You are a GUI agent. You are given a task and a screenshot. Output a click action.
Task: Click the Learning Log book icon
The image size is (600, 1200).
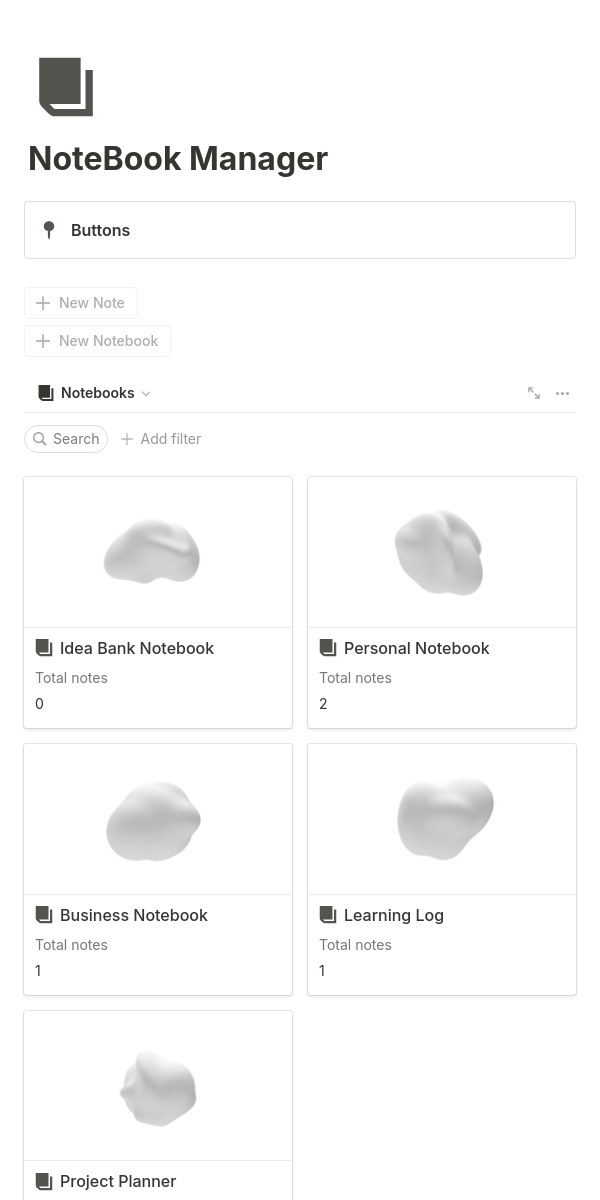coord(328,915)
